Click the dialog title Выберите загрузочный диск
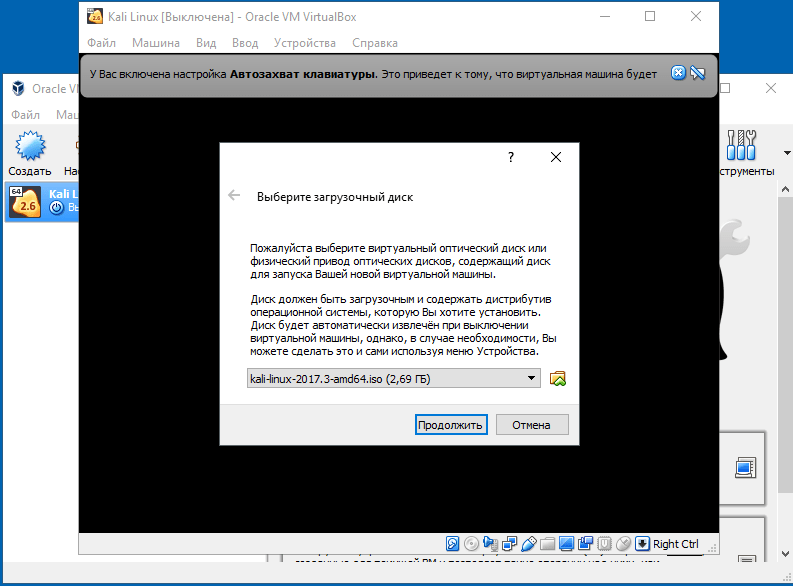Screen dimensions: 793x586 pyautogui.click(x=335, y=197)
